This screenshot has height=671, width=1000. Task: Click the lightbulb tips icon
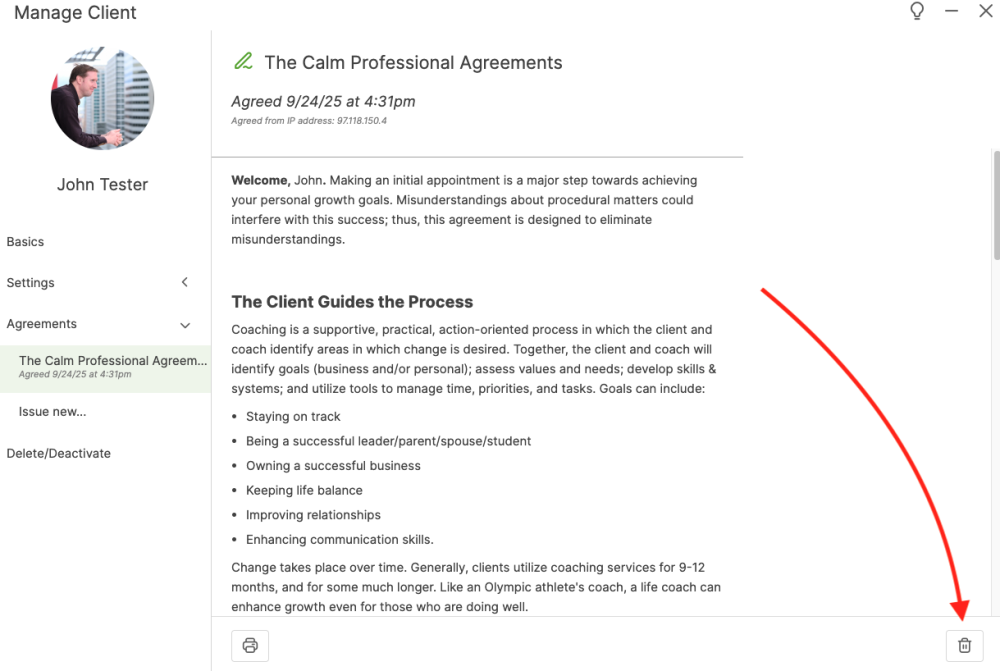click(x=917, y=12)
